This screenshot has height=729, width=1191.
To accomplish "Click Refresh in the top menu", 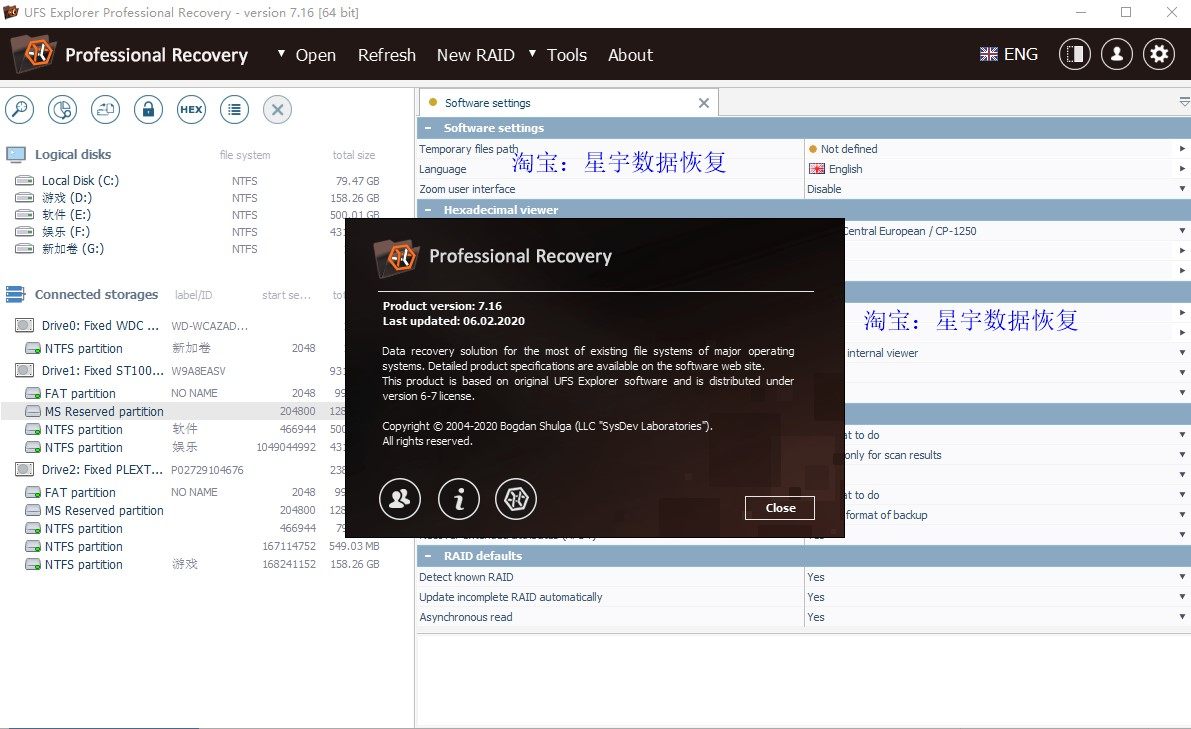I will (x=387, y=55).
